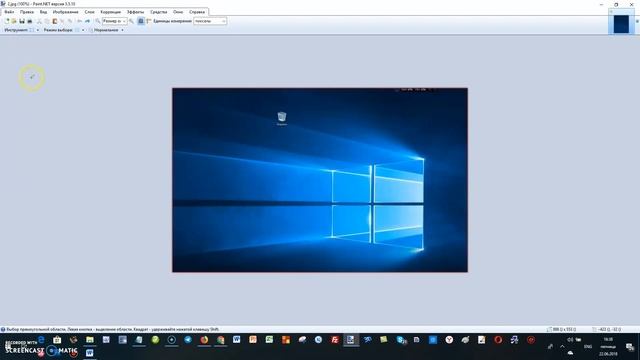Click the Cut scissors icon
The width and height of the screenshot is (640, 360).
[39, 21]
